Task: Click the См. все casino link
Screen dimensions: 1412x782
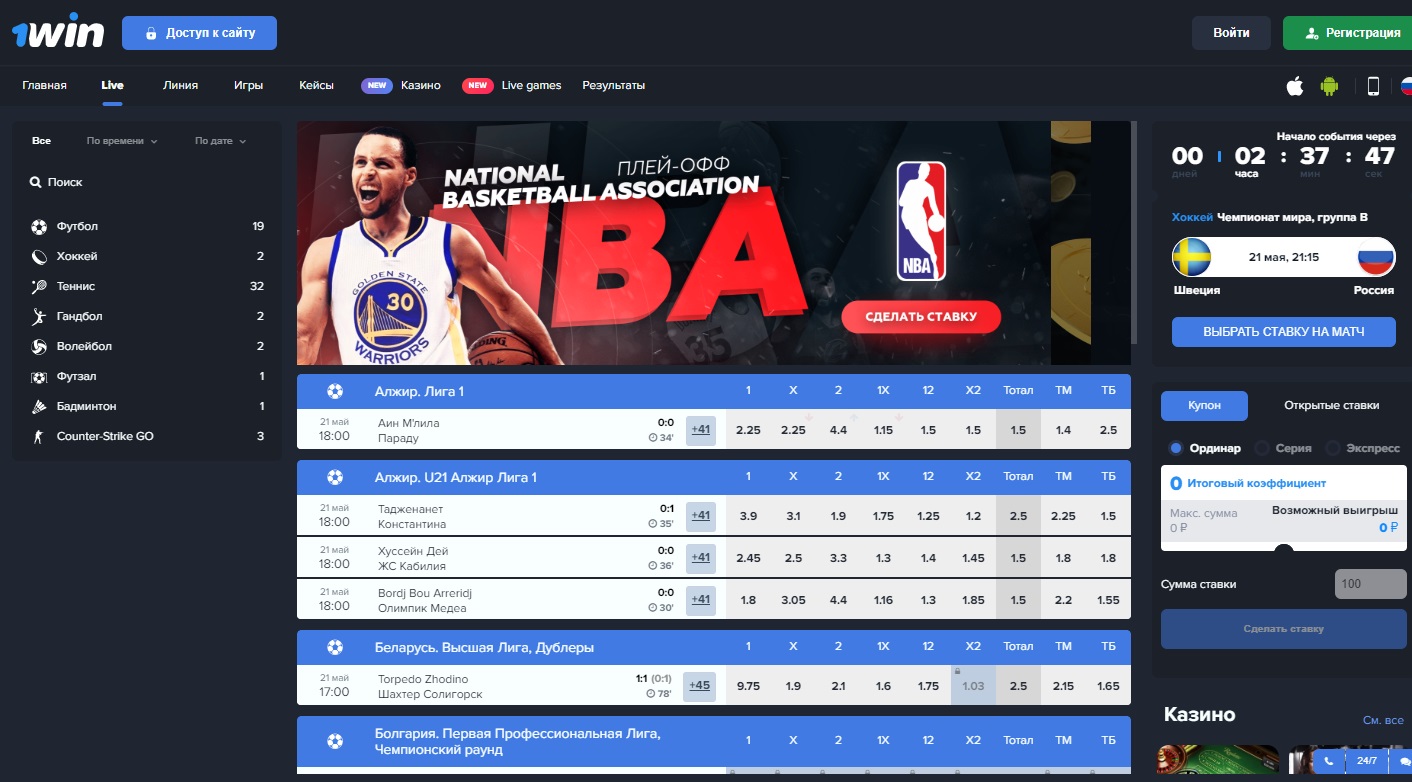Action: tap(1383, 720)
